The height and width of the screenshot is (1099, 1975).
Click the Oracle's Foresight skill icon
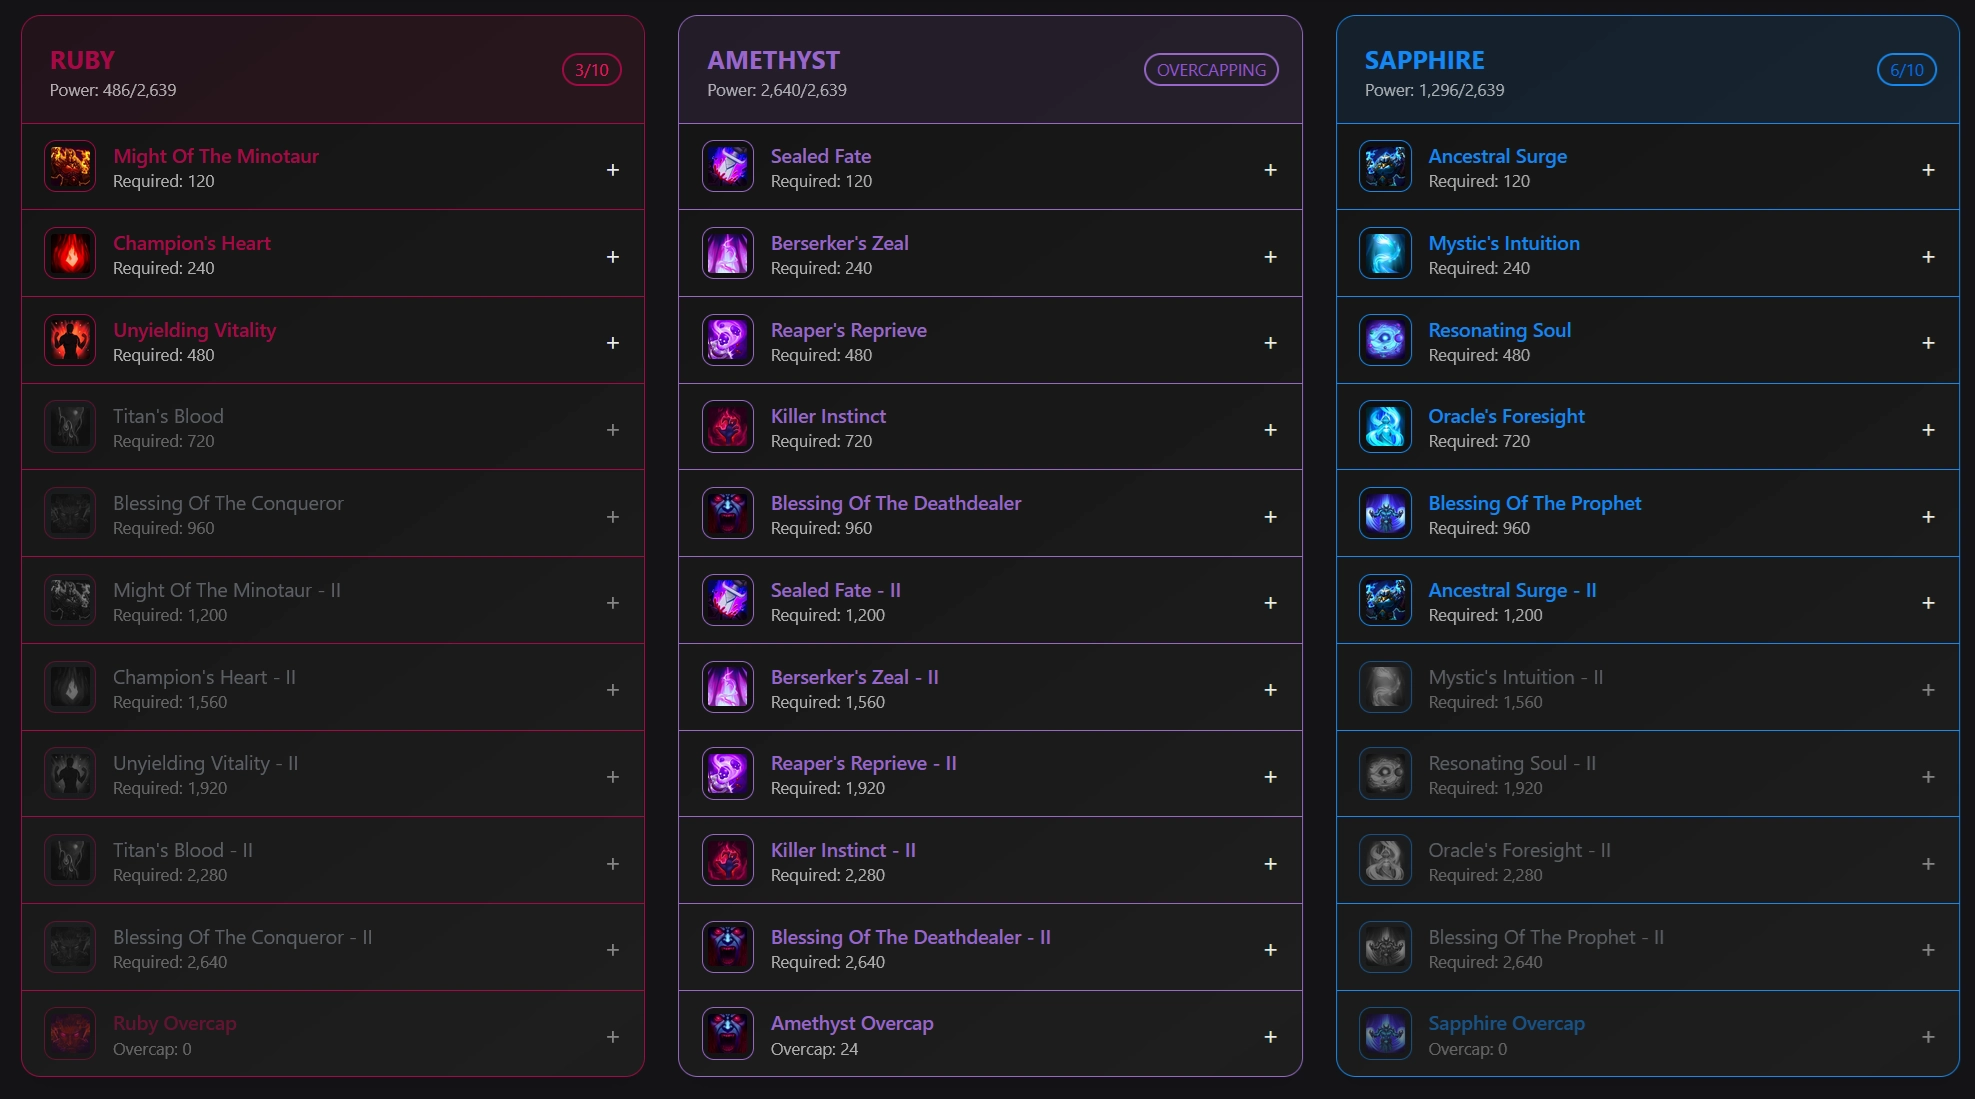(1386, 427)
